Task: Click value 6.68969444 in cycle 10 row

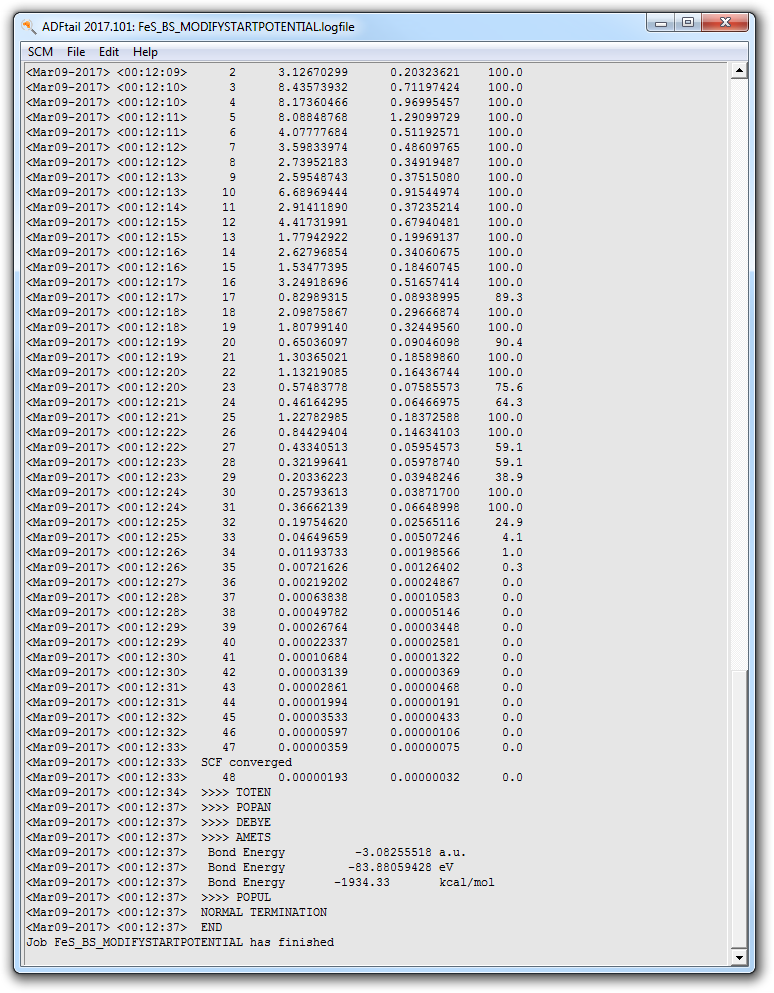Action: pos(313,193)
